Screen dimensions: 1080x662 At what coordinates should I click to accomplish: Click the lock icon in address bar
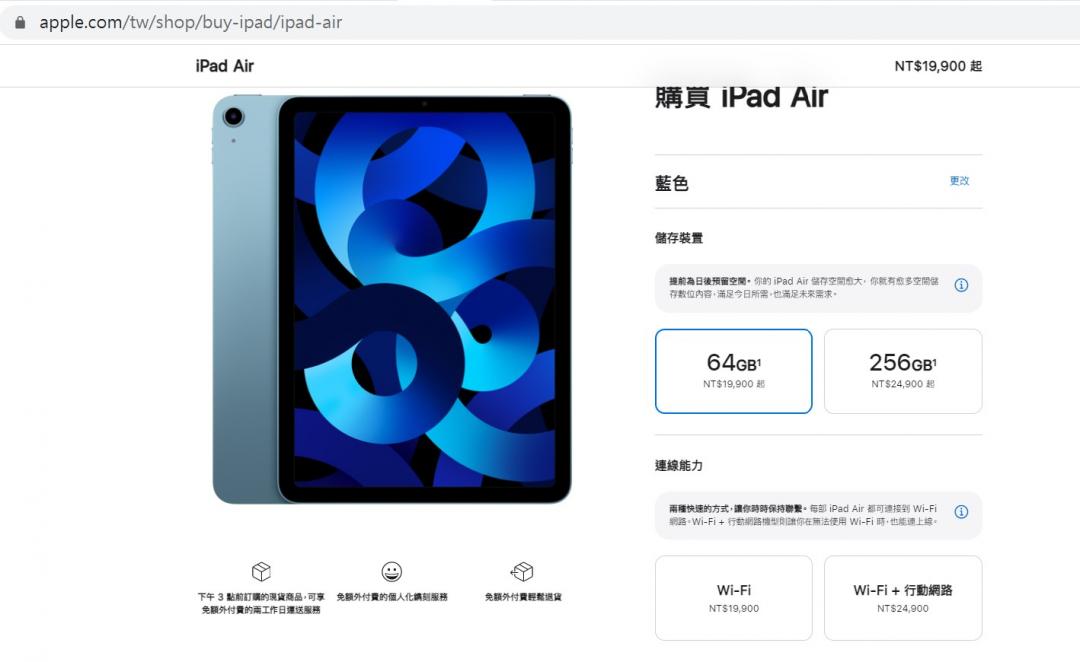tap(21, 23)
